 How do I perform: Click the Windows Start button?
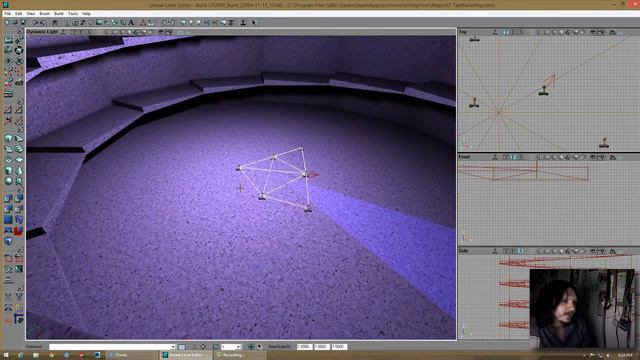(x=6, y=356)
